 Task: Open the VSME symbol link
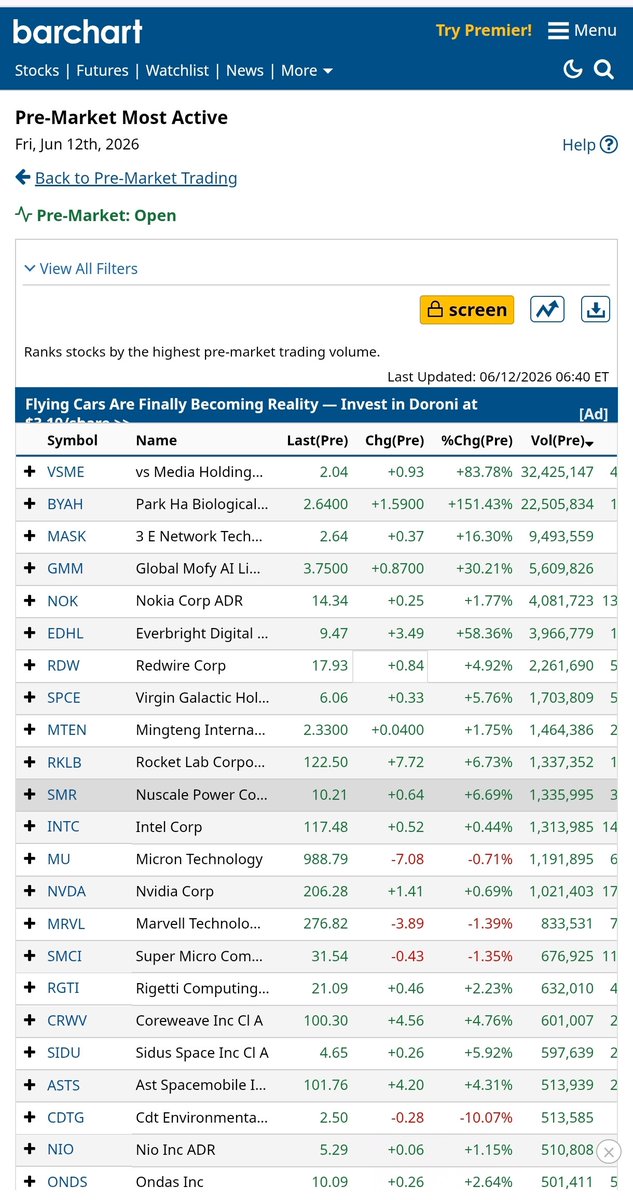coord(66,472)
